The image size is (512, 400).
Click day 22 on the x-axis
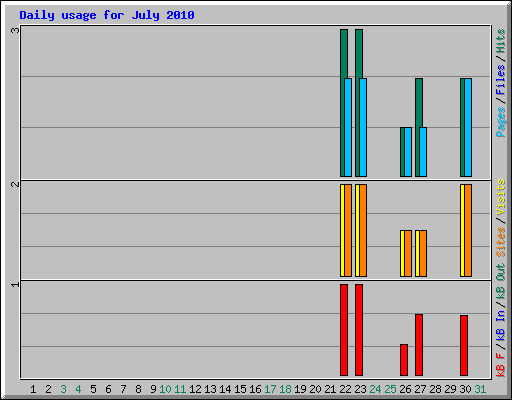(345, 389)
